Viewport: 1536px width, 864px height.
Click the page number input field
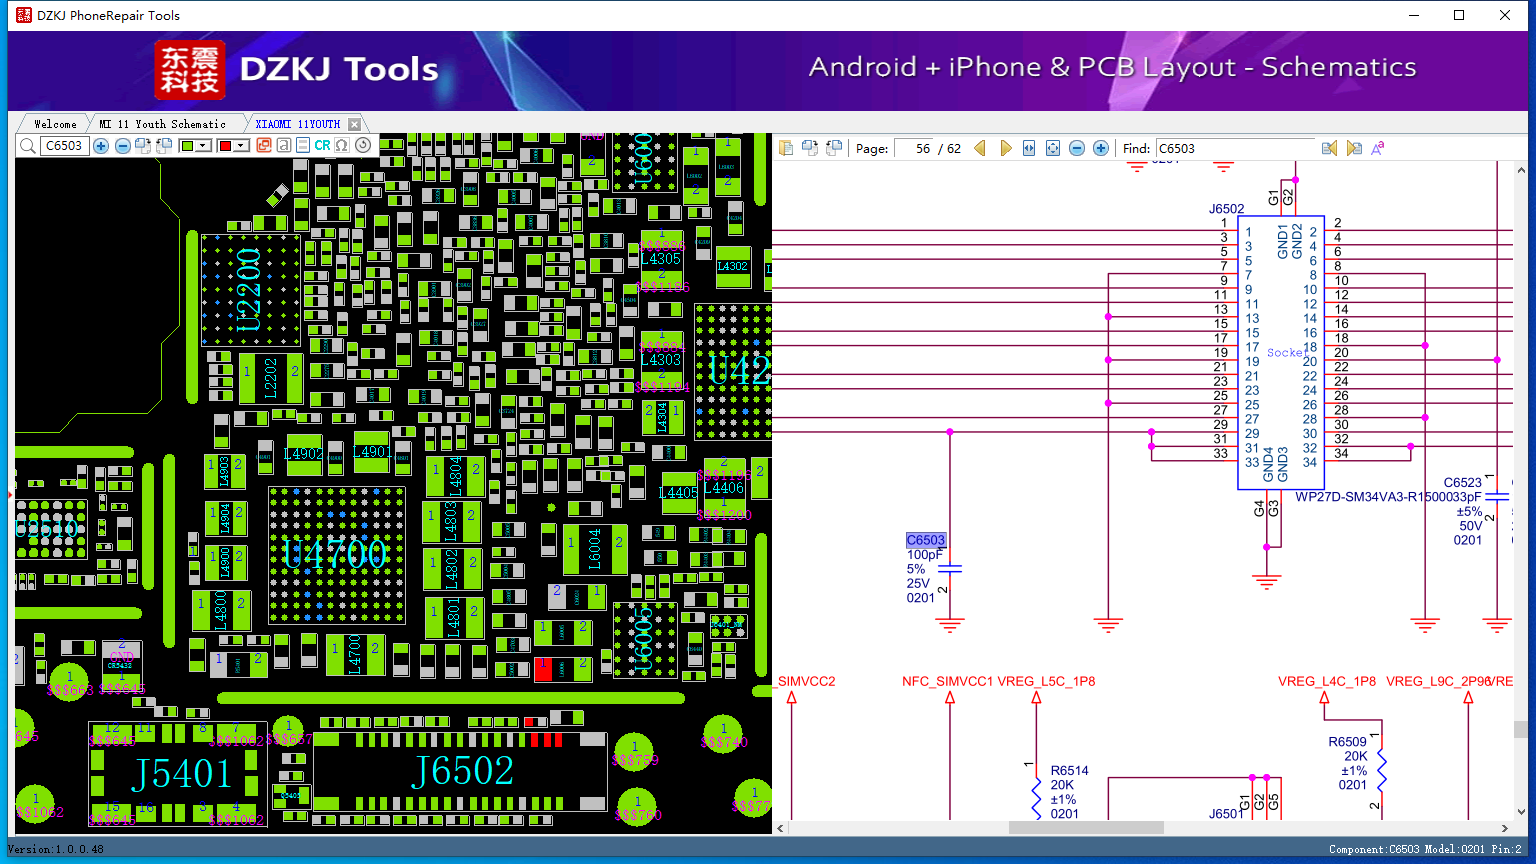click(914, 148)
